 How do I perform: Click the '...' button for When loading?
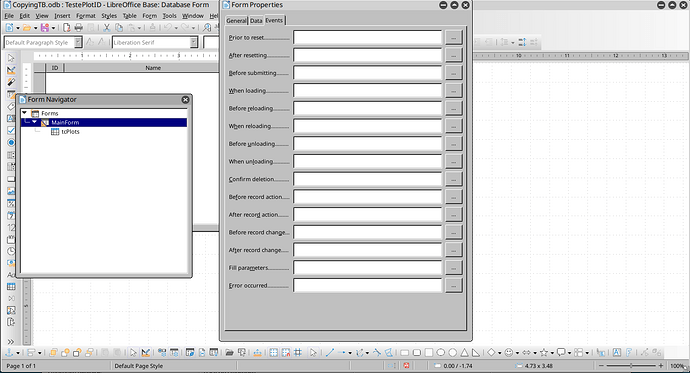point(454,91)
